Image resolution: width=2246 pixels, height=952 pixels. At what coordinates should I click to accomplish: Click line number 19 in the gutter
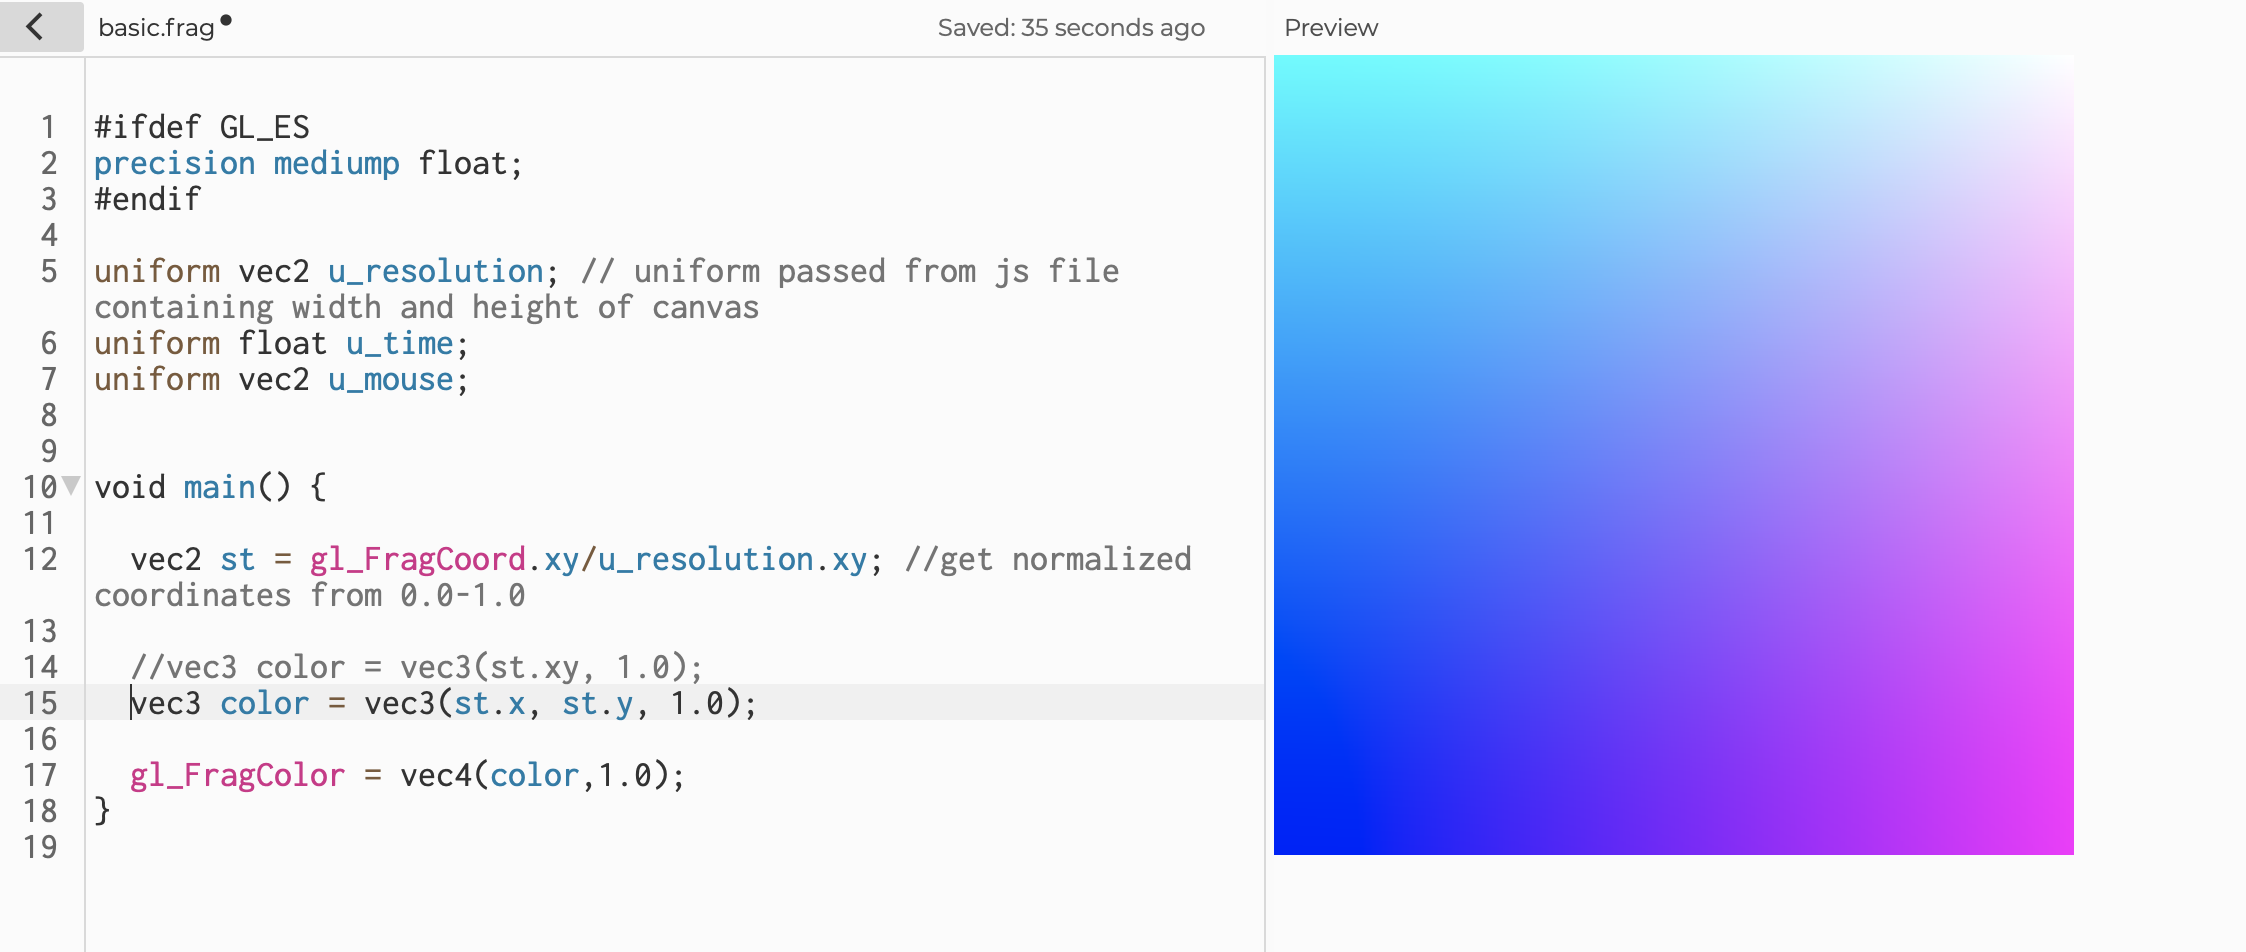coord(41,847)
